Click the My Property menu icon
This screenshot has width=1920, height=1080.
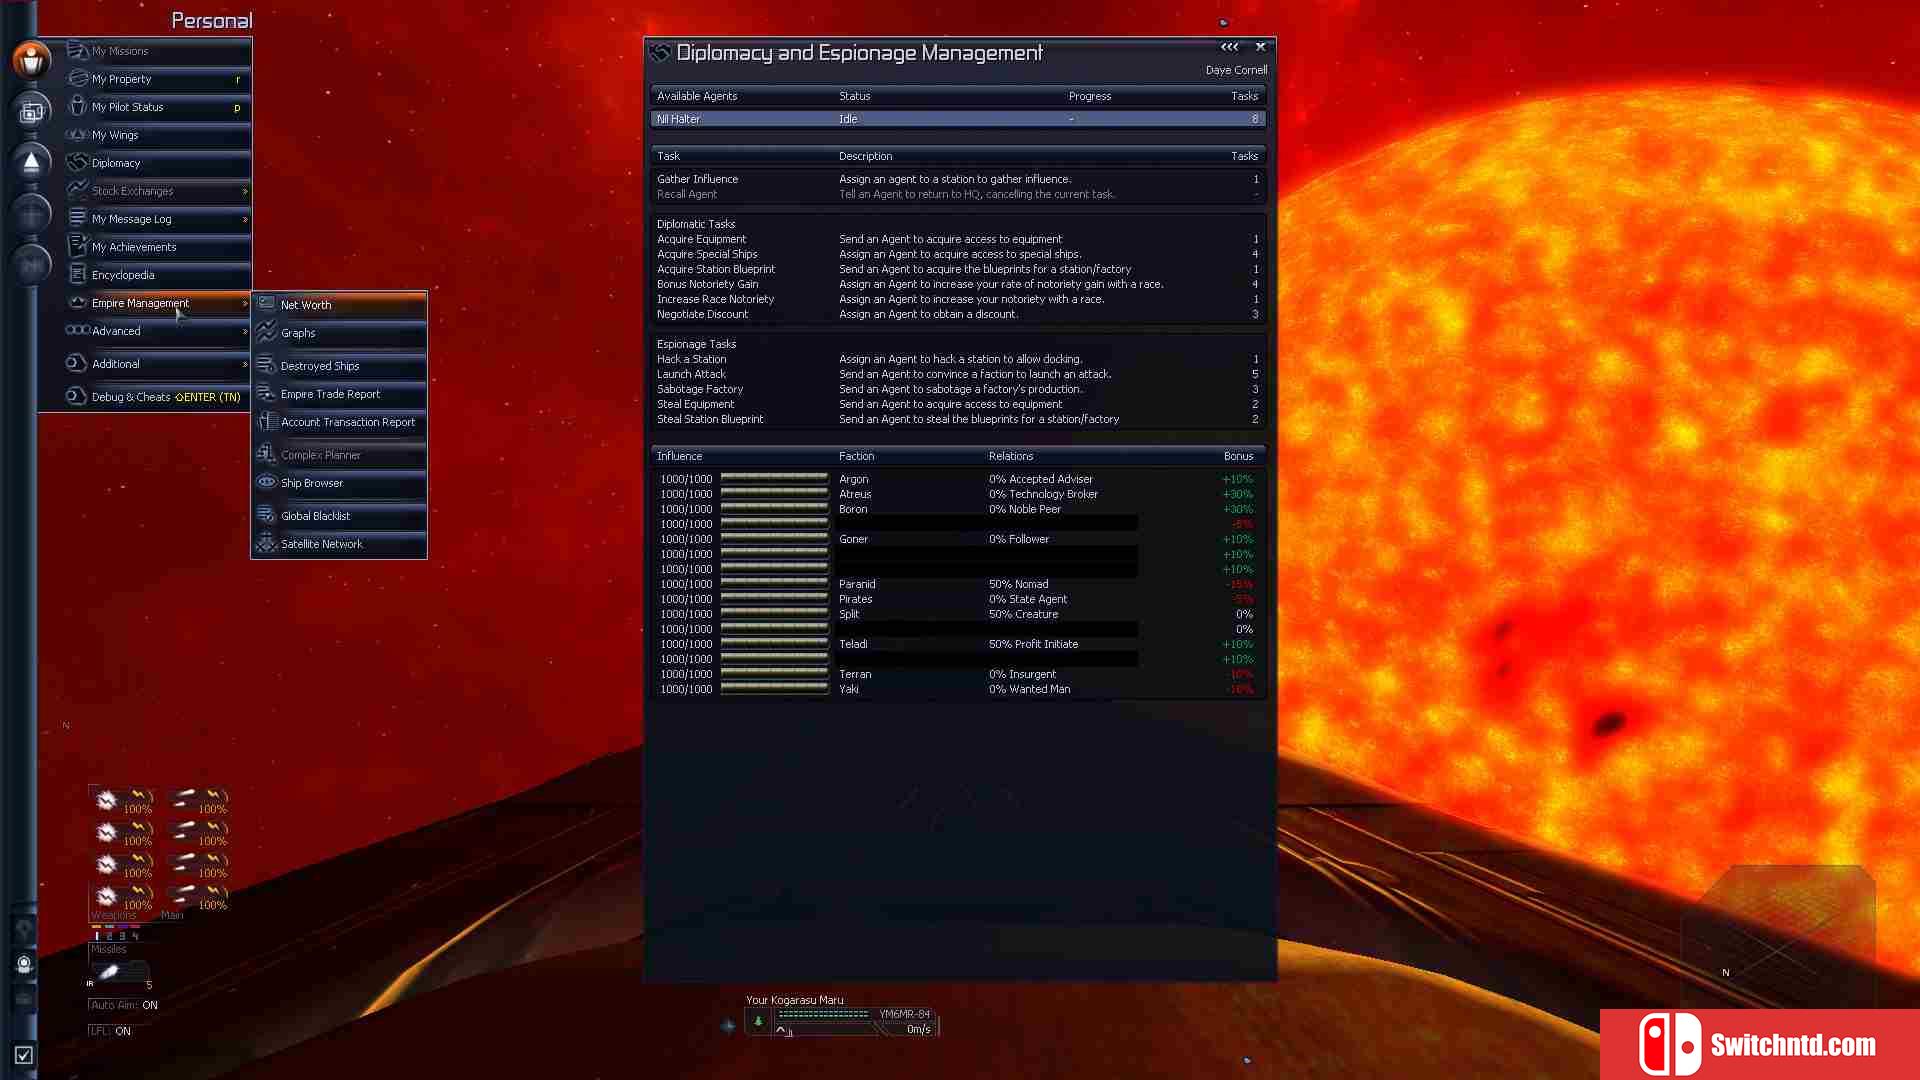(x=78, y=78)
